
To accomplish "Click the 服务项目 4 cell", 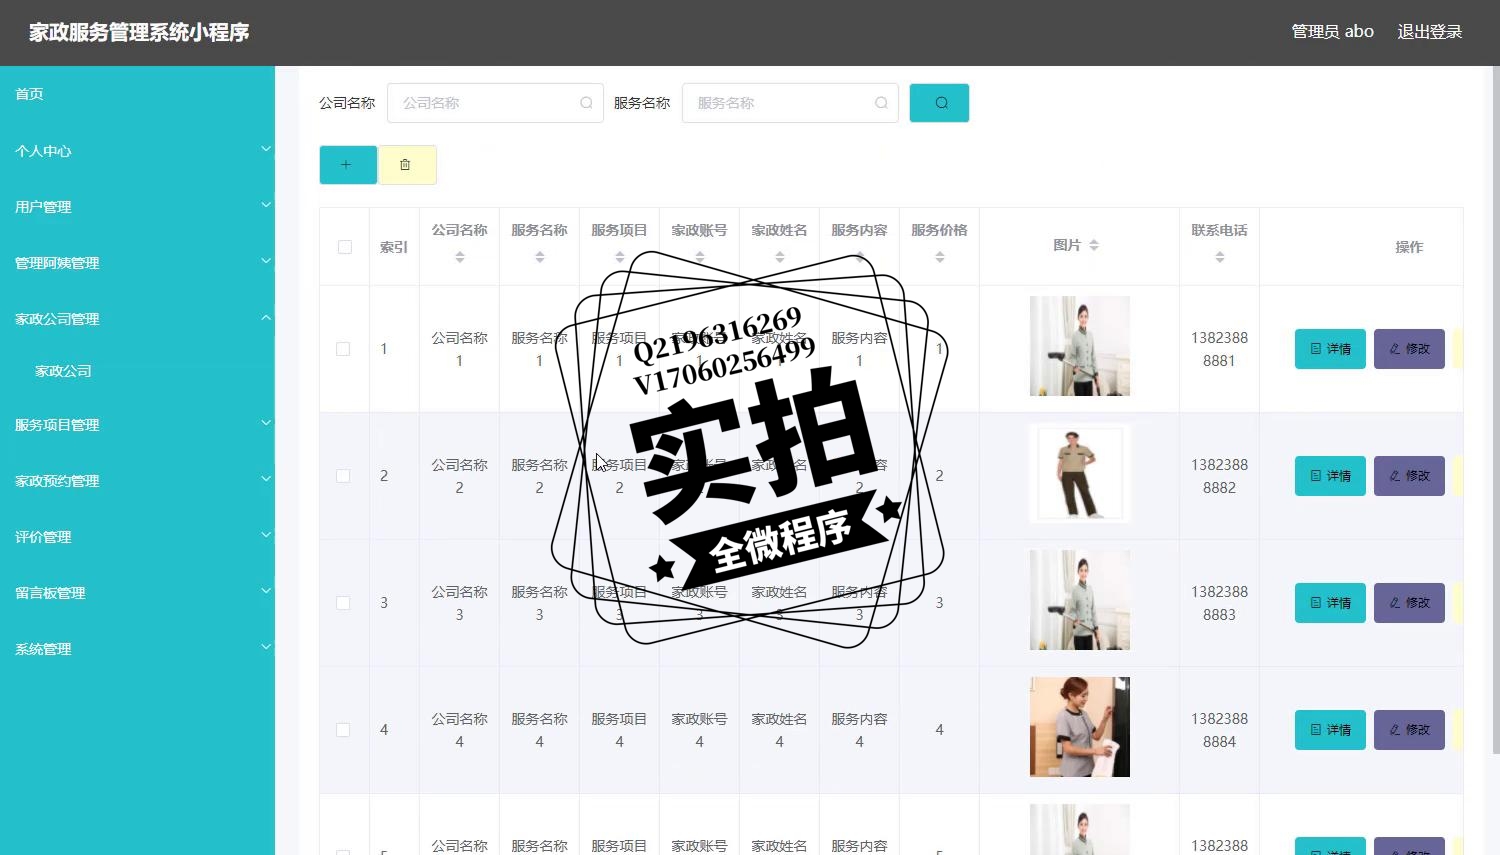I will tap(620, 730).
